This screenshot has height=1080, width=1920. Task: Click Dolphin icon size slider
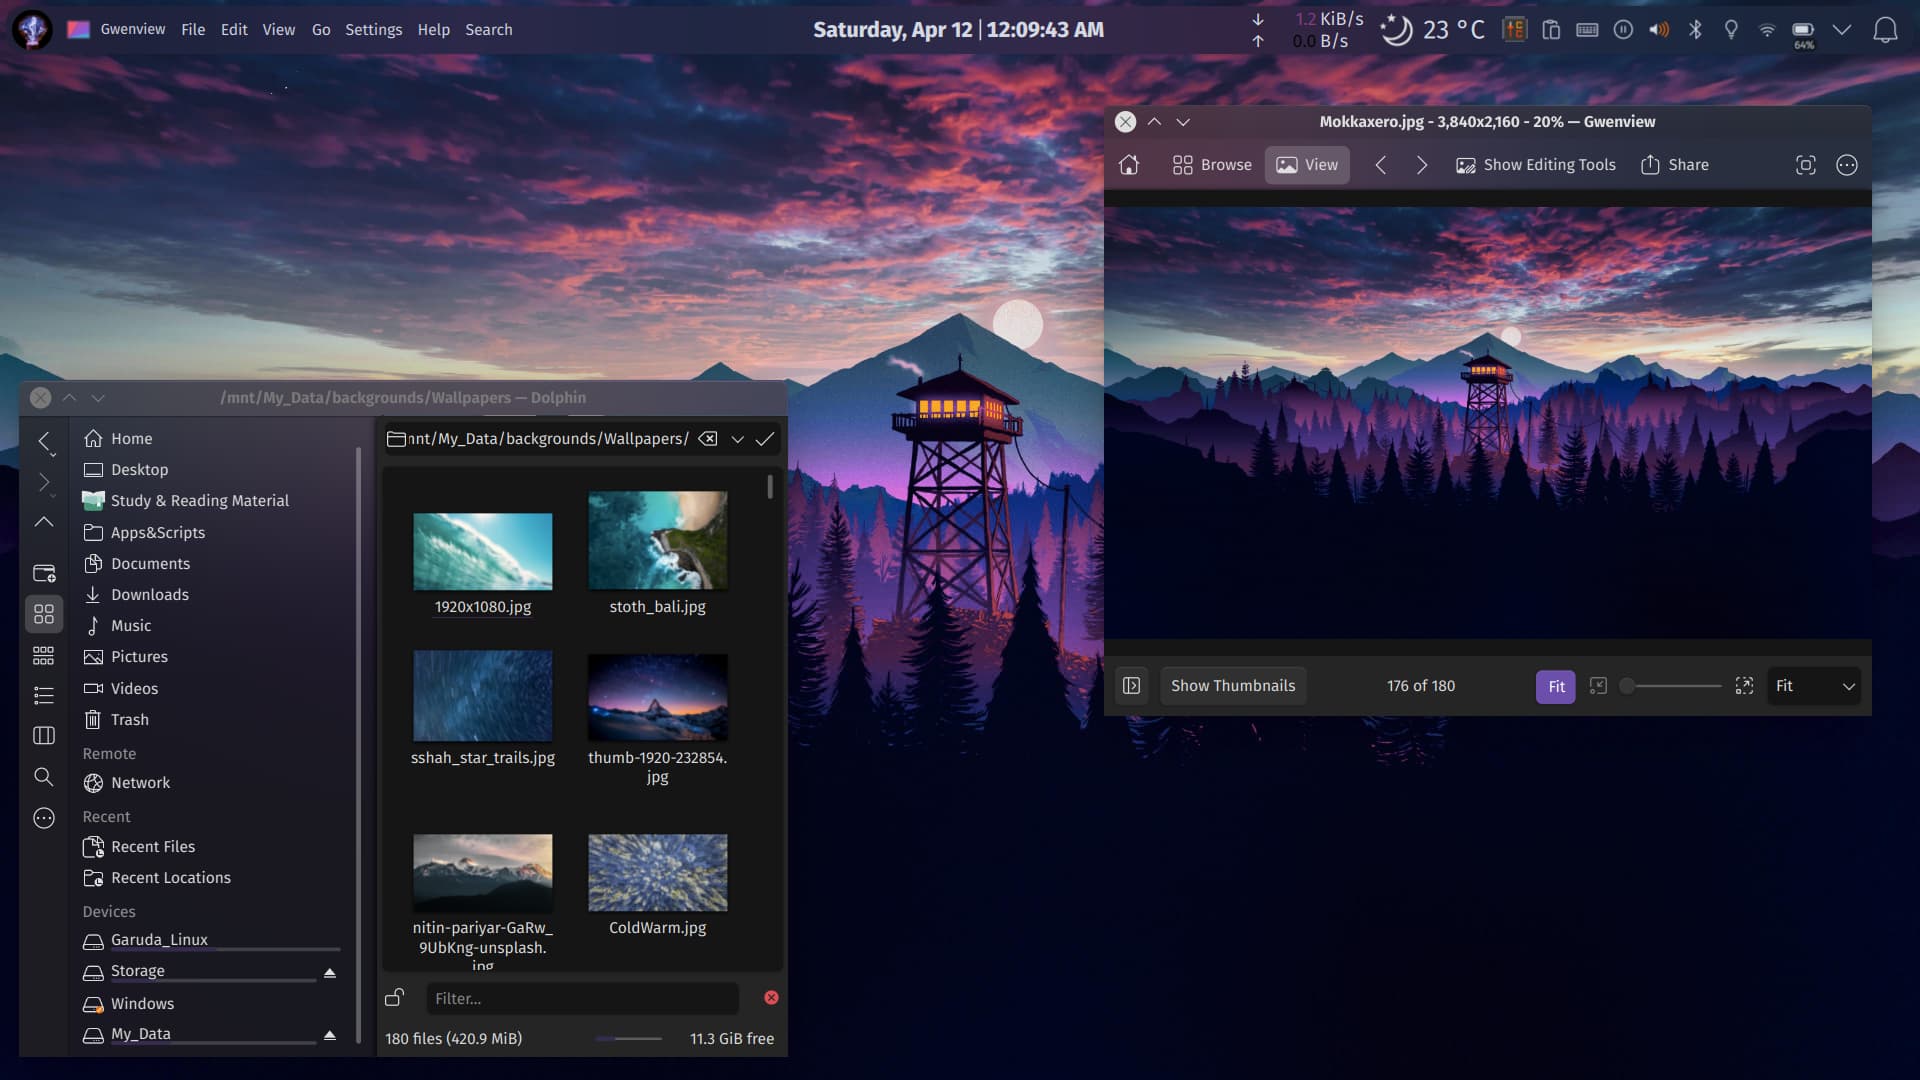(628, 1039)
